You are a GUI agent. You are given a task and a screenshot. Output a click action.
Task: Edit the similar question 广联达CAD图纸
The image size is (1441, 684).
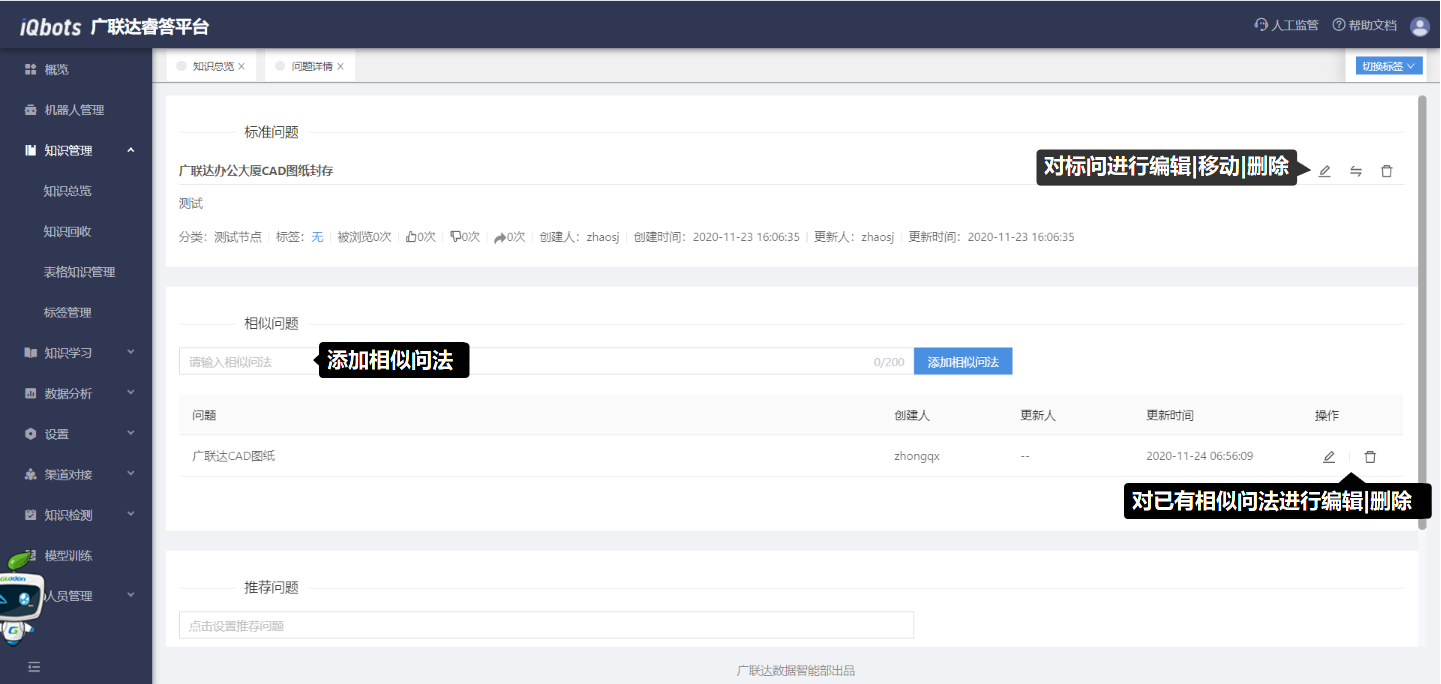coord(1329,457)
